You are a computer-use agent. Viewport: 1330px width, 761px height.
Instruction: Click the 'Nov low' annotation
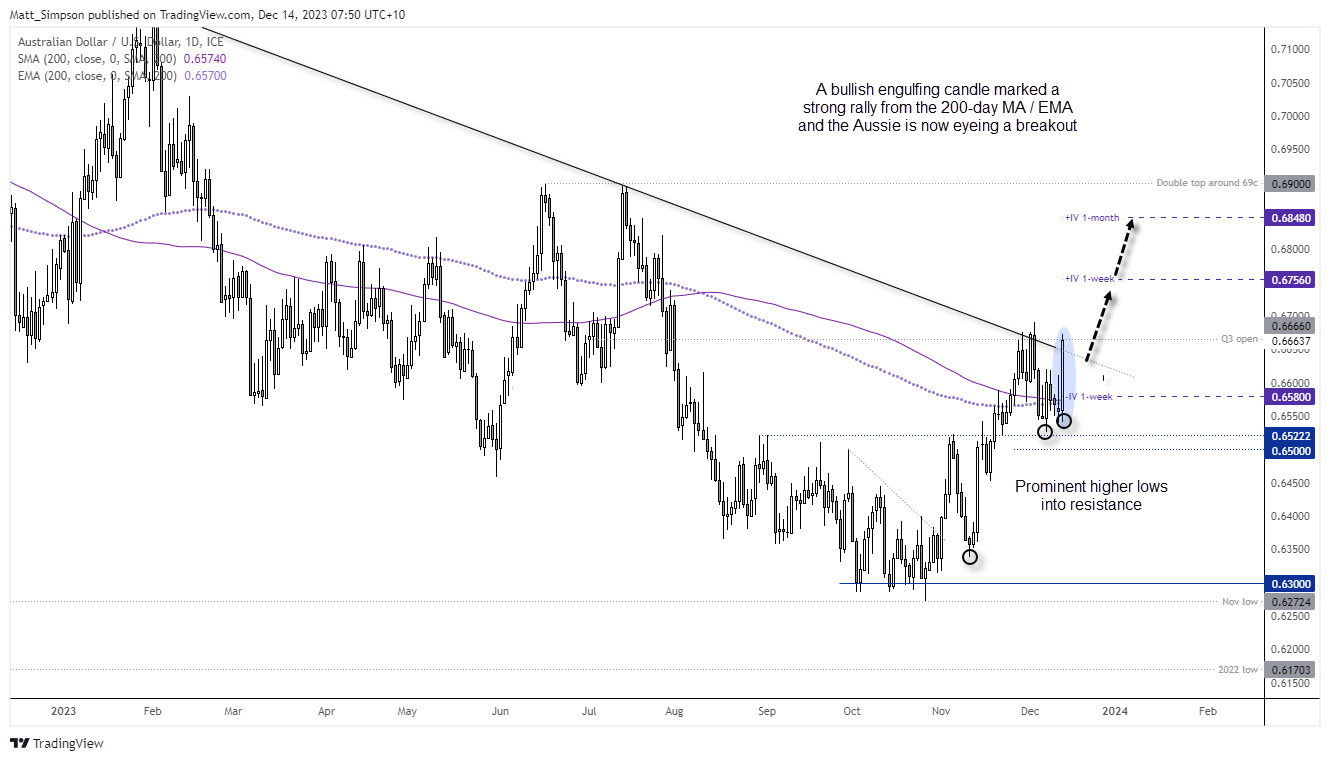(x=1241, y=602)
